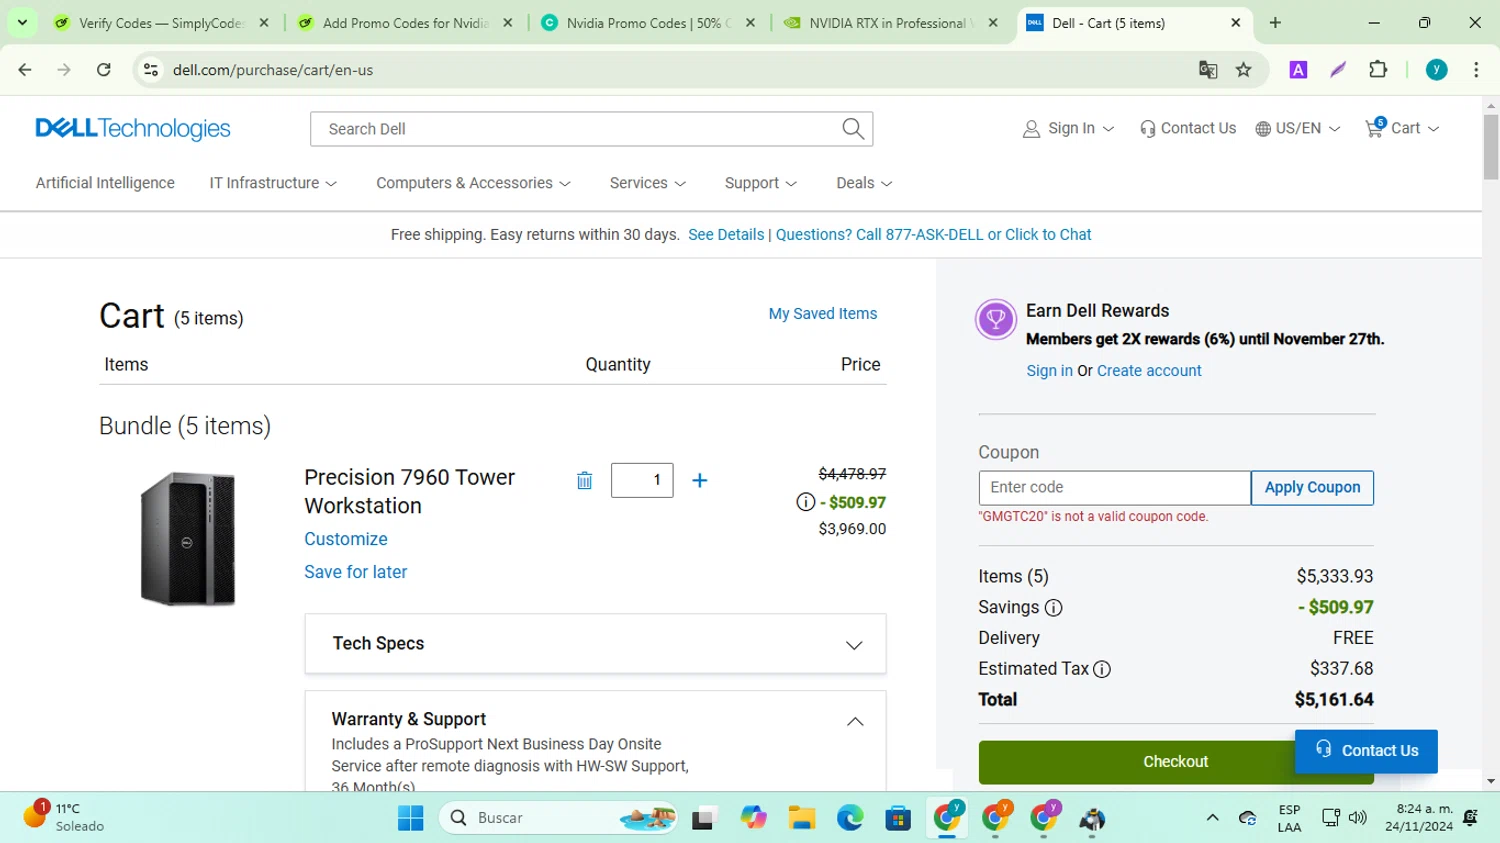Open the Chrome three-dot menu

pos(1476,70)
